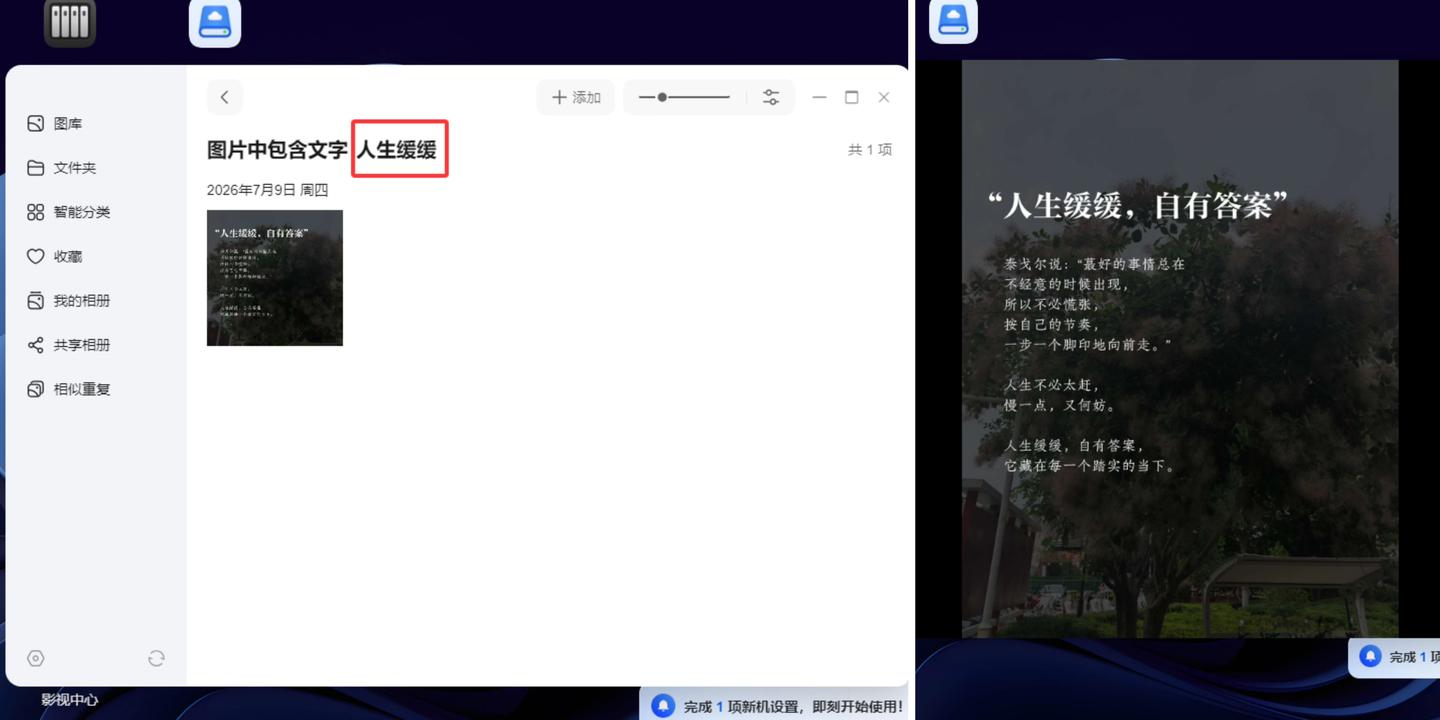Image resolution: width=1440 pixels, height=720 pixels.
Task: Click the 添加 button
Action: [576, 97]
